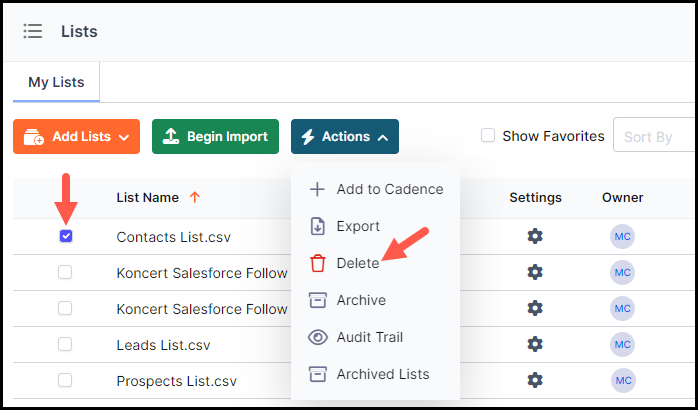Open the Sort By combo box
Screen dimensions: 698x410
(x=653, y=135)
